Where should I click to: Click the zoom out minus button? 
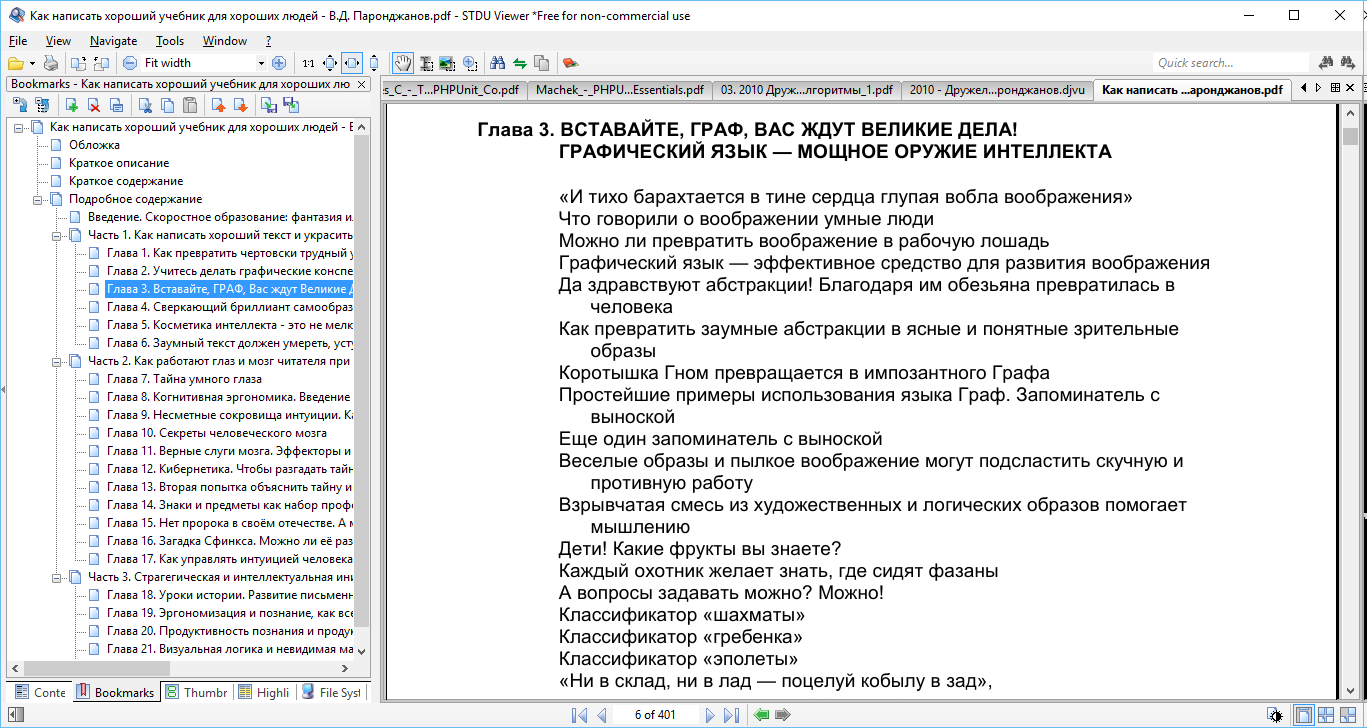coord(130,63)
